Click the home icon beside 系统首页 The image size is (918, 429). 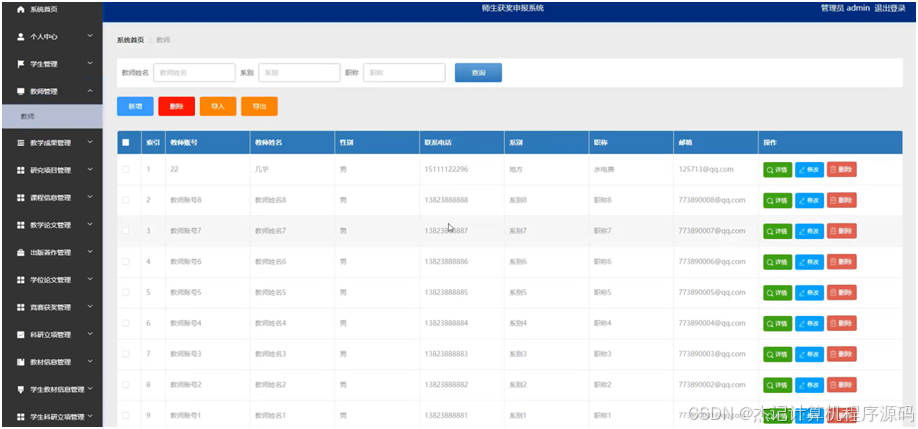20,9
